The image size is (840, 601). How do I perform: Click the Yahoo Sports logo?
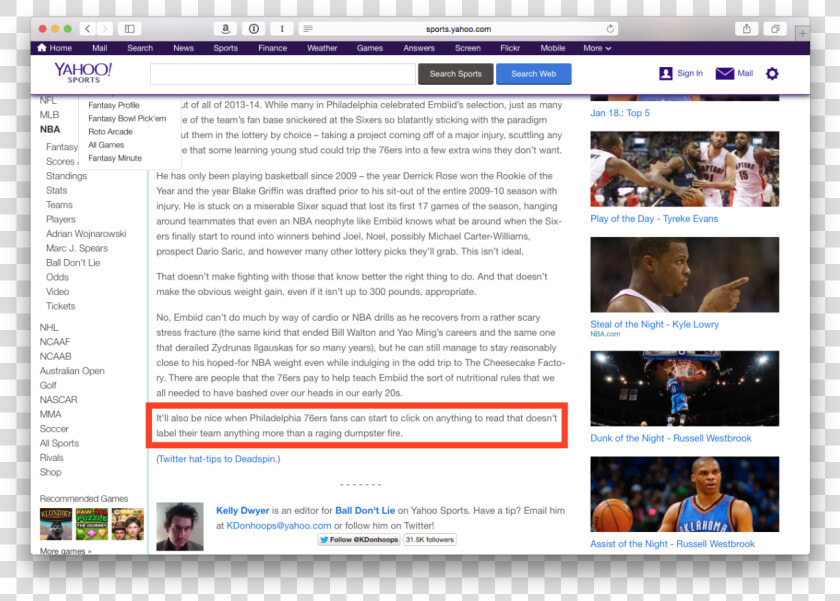(x=83, y=73)
